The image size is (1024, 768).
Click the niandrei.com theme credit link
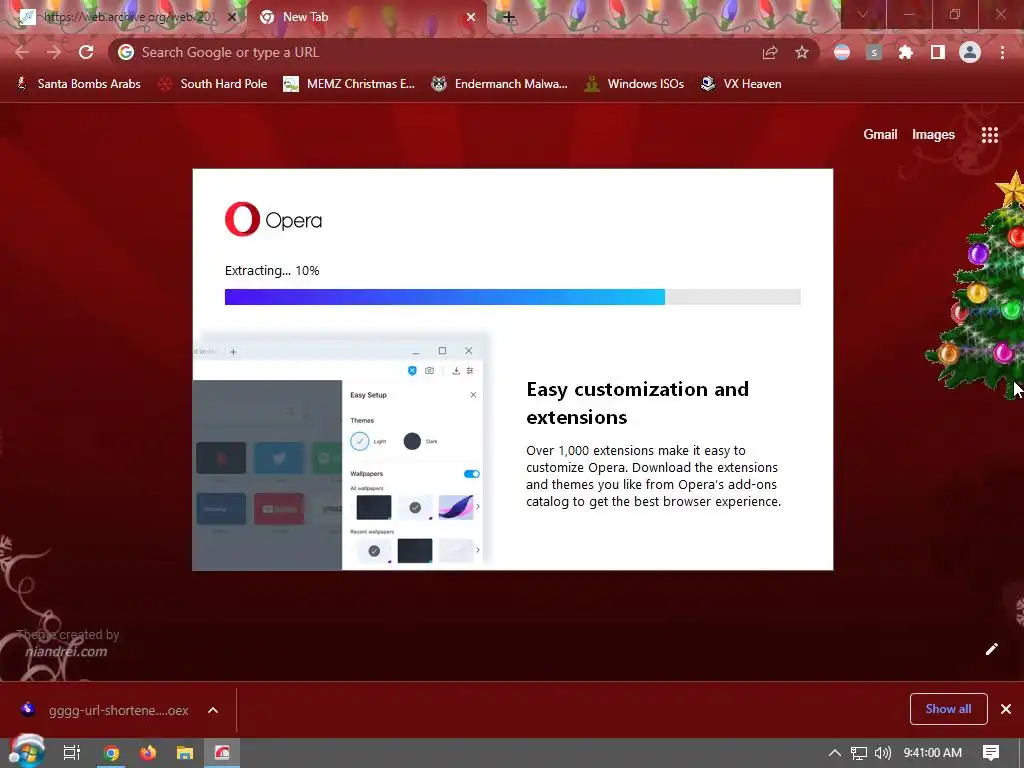click(x=66, y=651)
